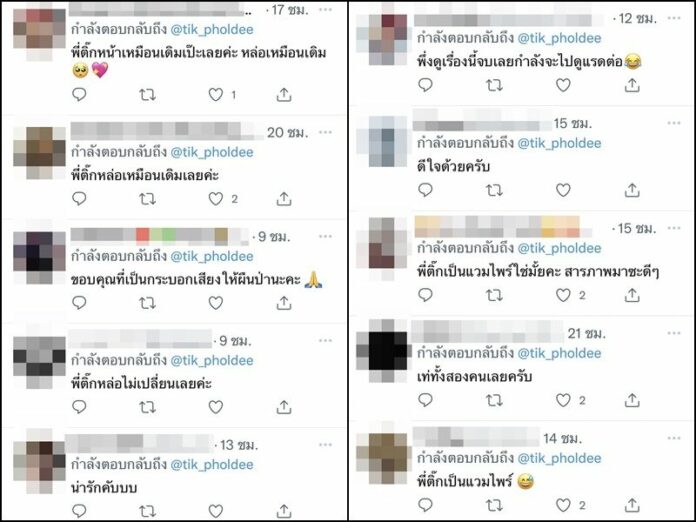Share the tweet posted 12 ชม. ago
The height and width of the screenshot is (522, 696).
tap(632, 85)
